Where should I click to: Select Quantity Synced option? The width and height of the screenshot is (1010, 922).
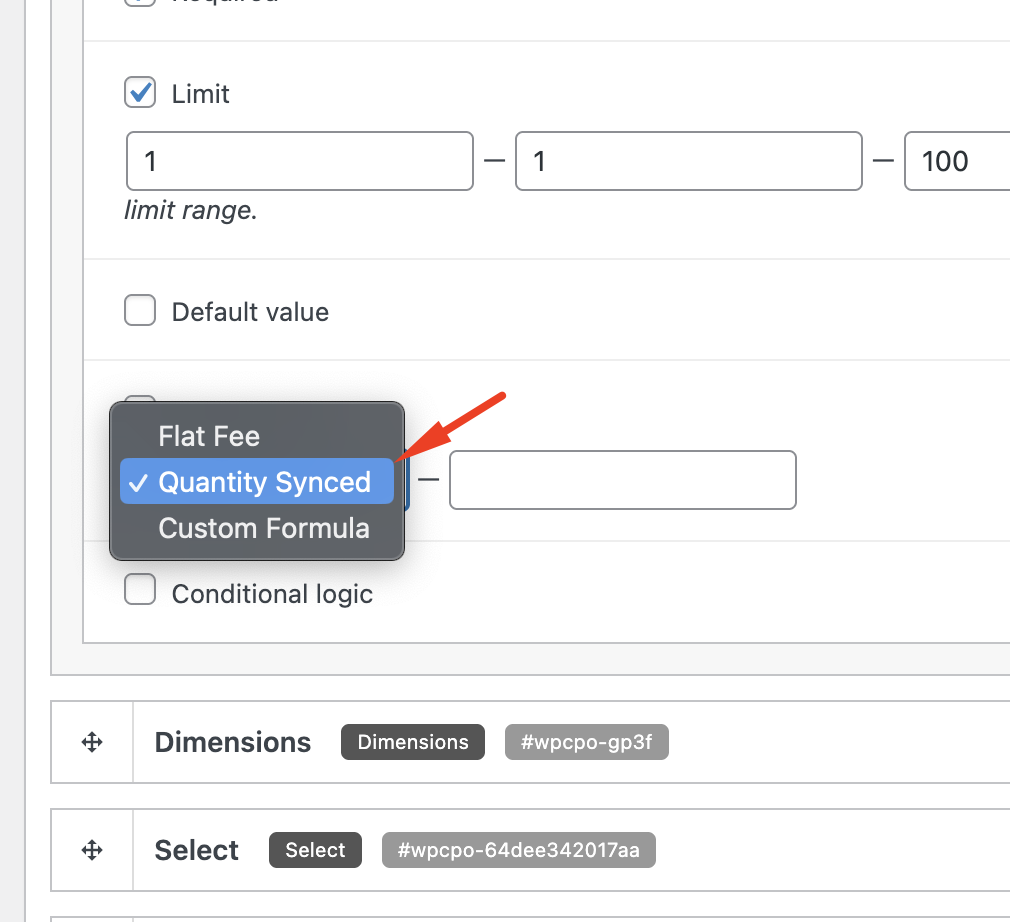(x=264, y=482)
